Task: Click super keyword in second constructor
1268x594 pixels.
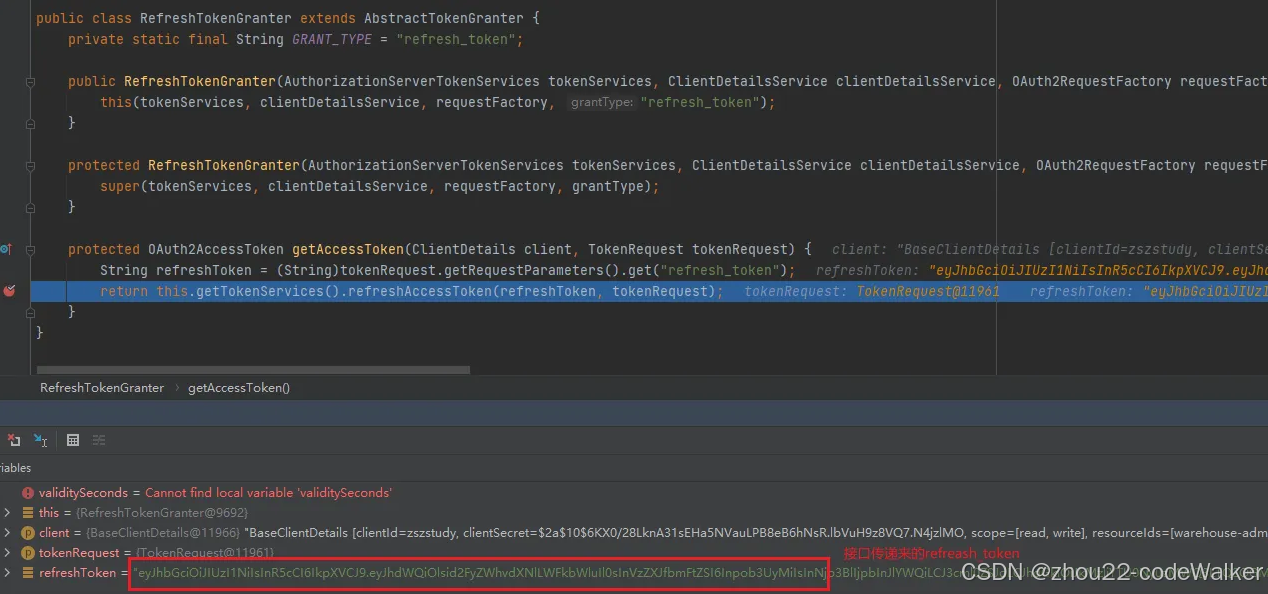Action: tap(120, 187)
